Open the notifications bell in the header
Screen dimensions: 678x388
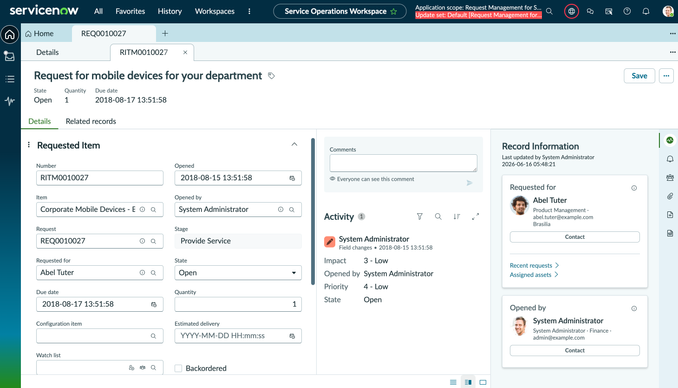point(646,11)
